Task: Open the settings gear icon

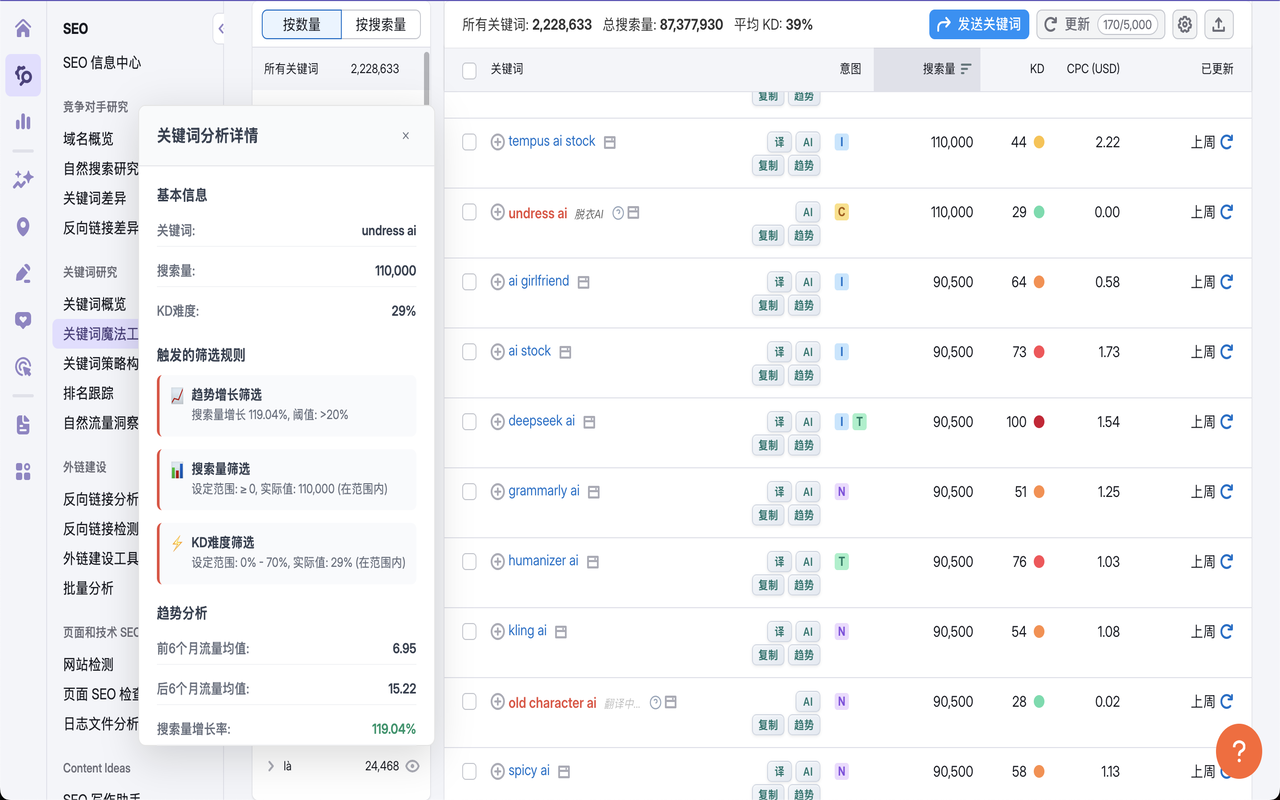Action: click(x=1185, y=25)
